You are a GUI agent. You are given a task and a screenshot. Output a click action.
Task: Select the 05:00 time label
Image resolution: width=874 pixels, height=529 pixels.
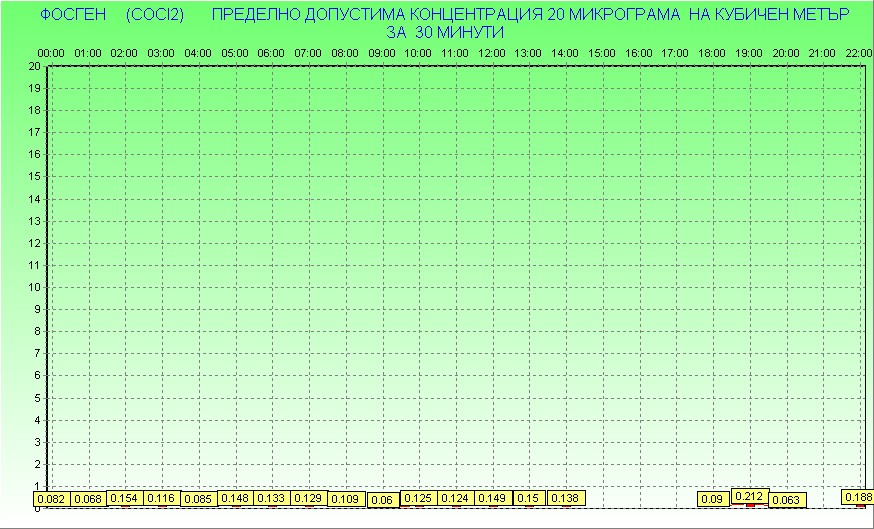click(x=235, y=54)
